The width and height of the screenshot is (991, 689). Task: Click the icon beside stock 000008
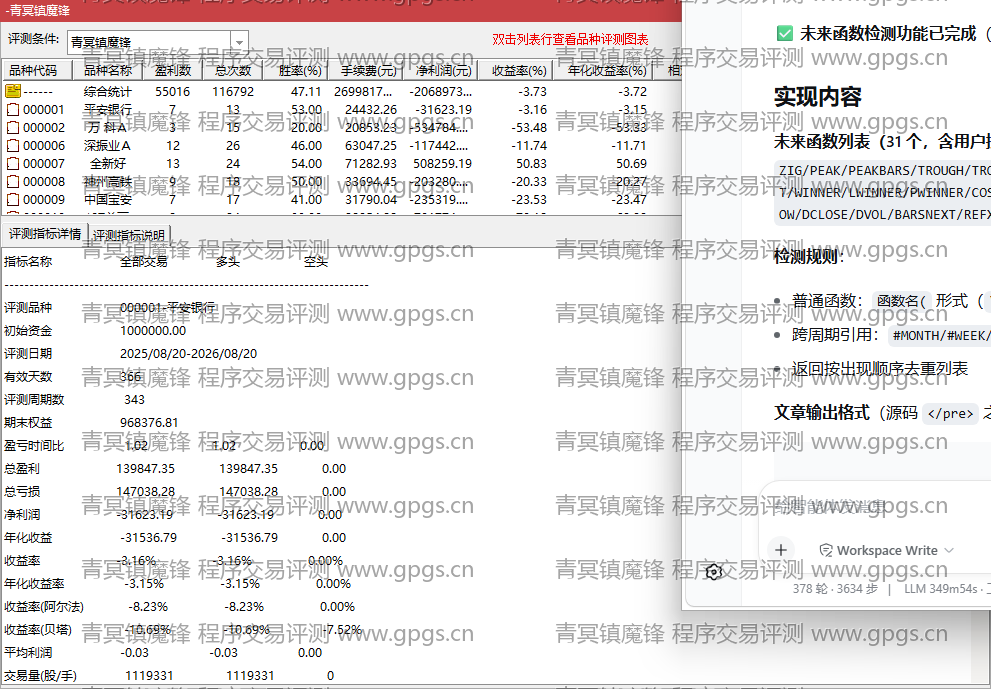click(13, 181)
